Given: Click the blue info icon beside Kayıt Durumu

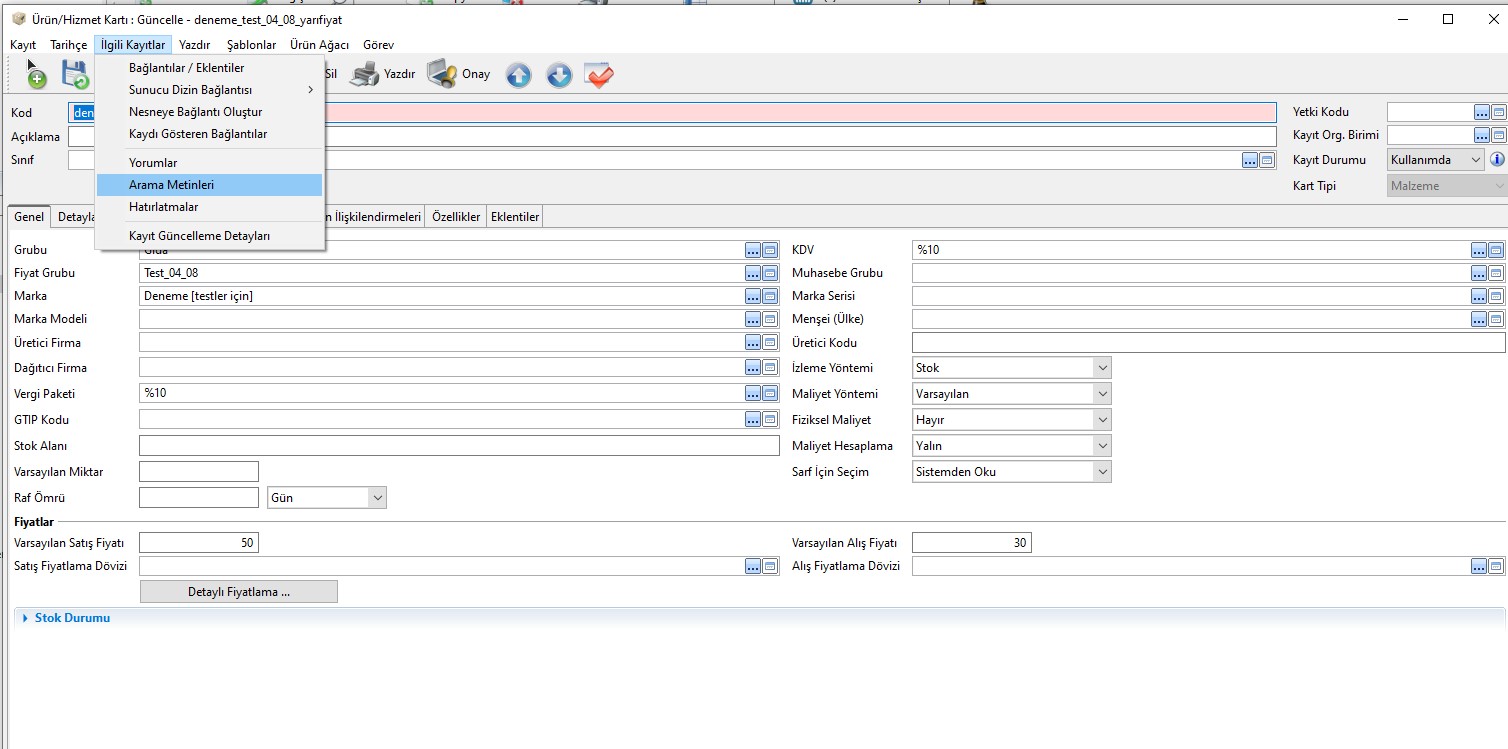Looking at the screenshot, I should (x=1497, y=160).
